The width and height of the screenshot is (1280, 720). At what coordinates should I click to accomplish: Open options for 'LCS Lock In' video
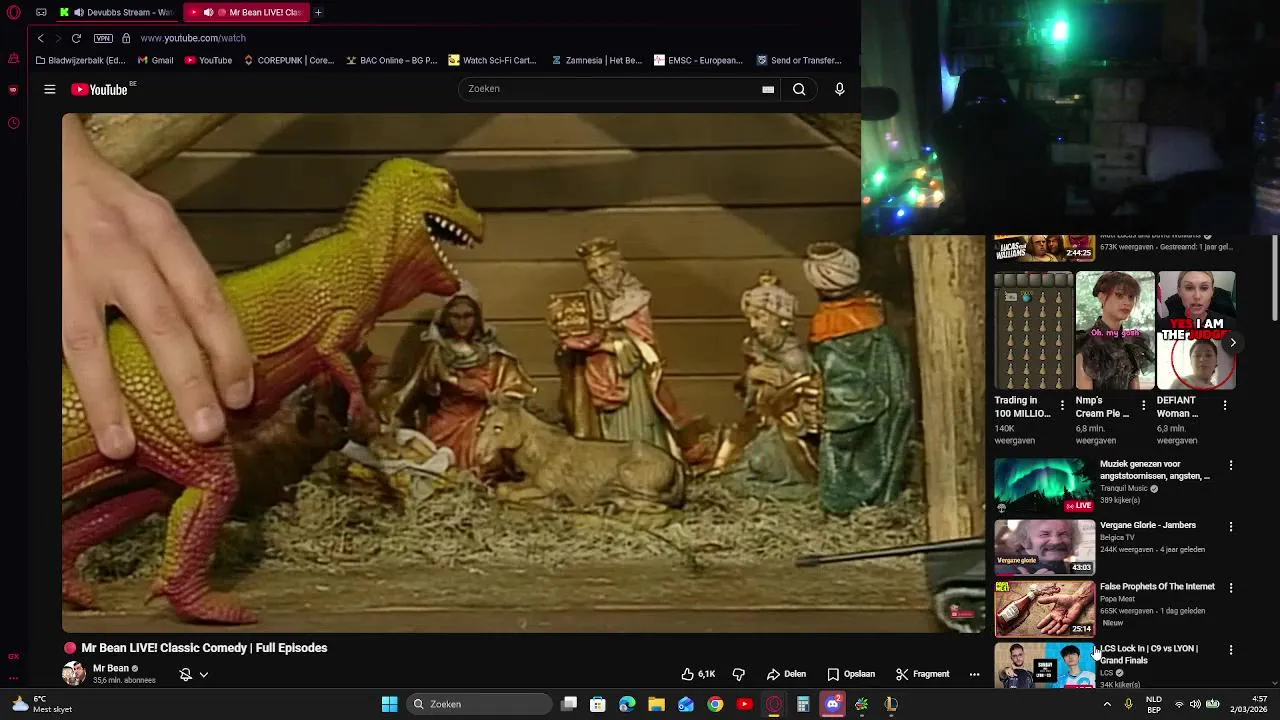pos(1231,650)
